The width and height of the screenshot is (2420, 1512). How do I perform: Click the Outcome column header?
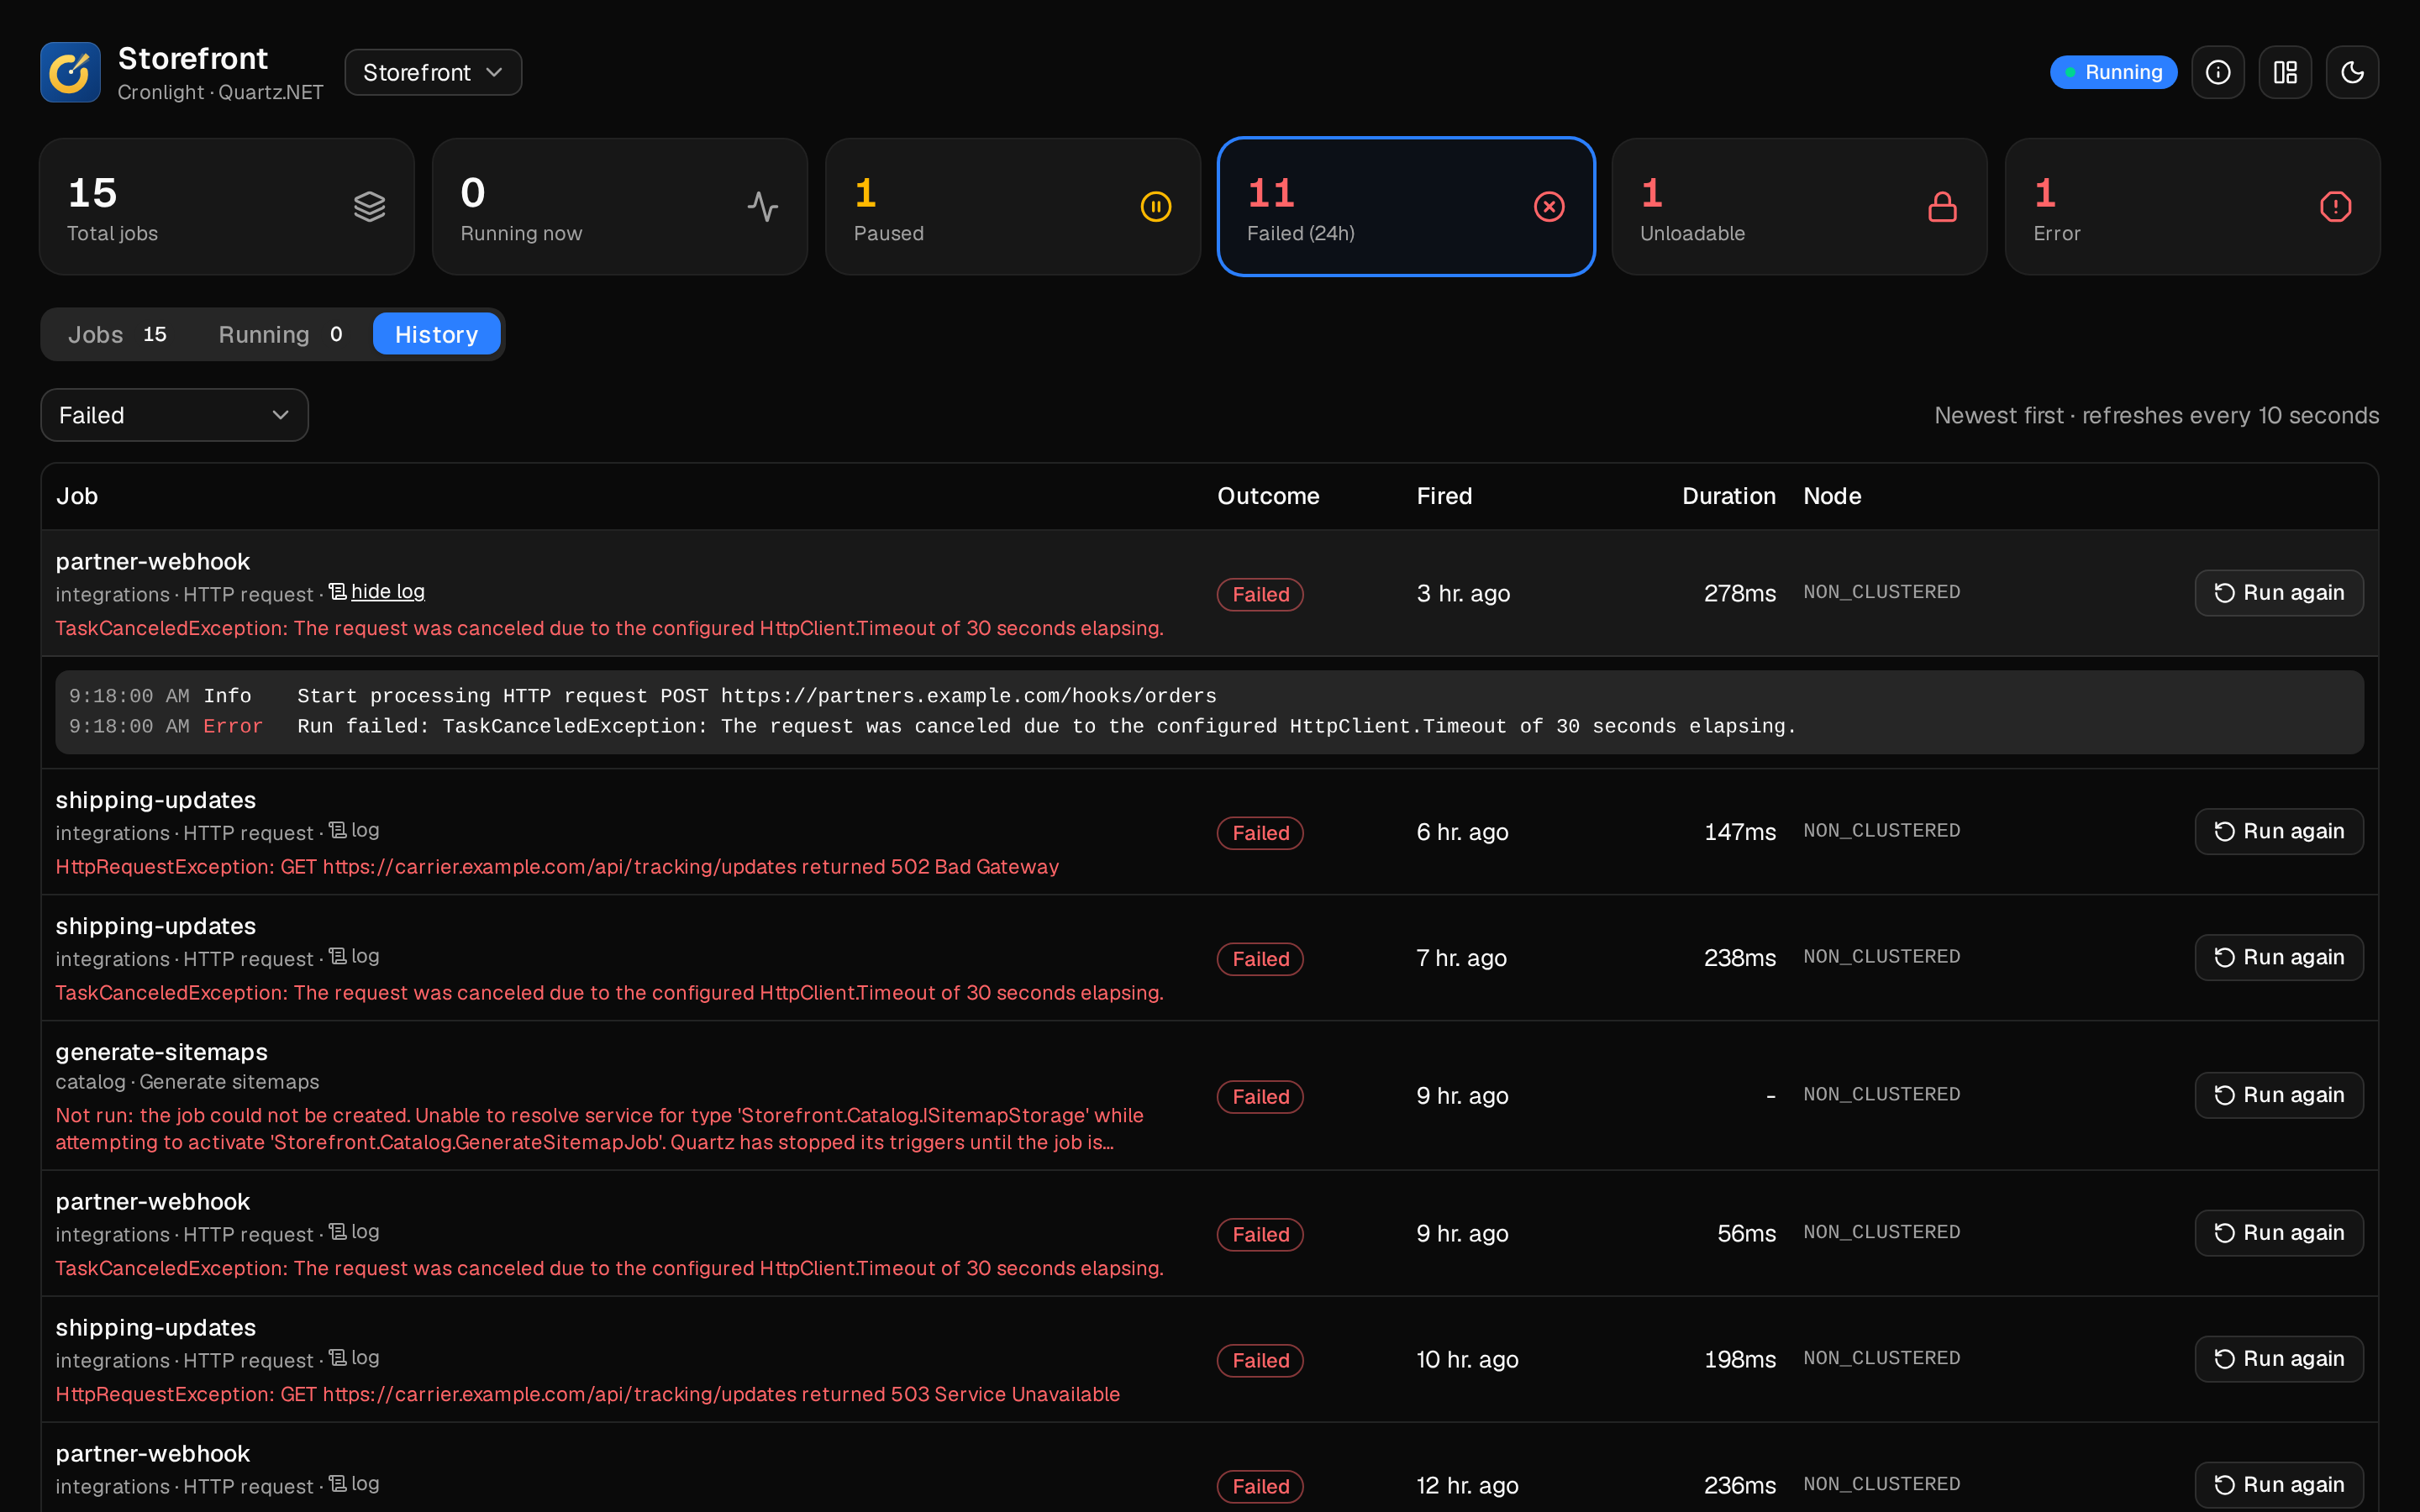(1268, 496)
